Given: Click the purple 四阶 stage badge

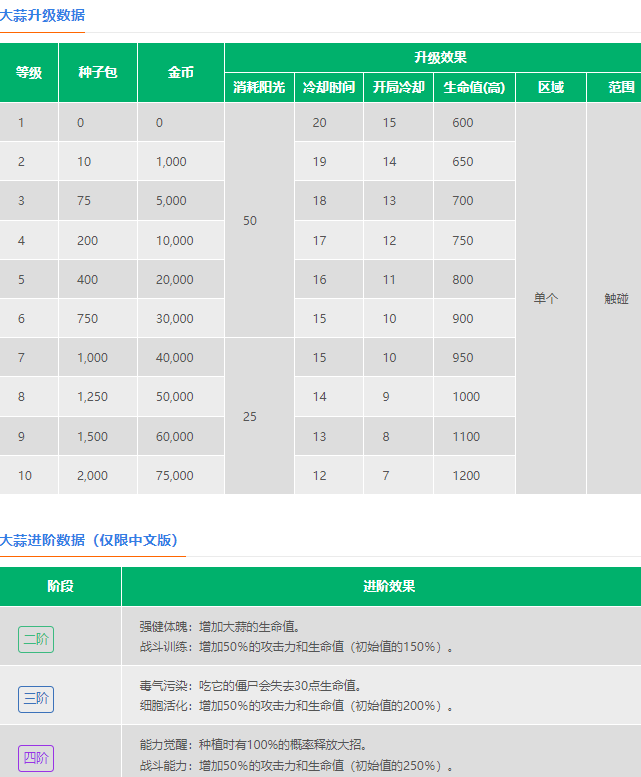Looking at the screenshot, I should tap(36, 757).
